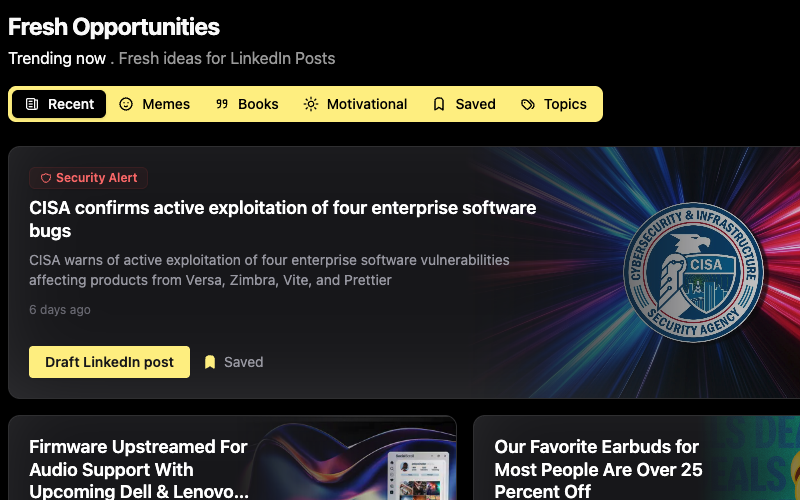Click the shield icon in the Security Alert badge
This screenshot has height=500, width=800.
pos(45,178)
